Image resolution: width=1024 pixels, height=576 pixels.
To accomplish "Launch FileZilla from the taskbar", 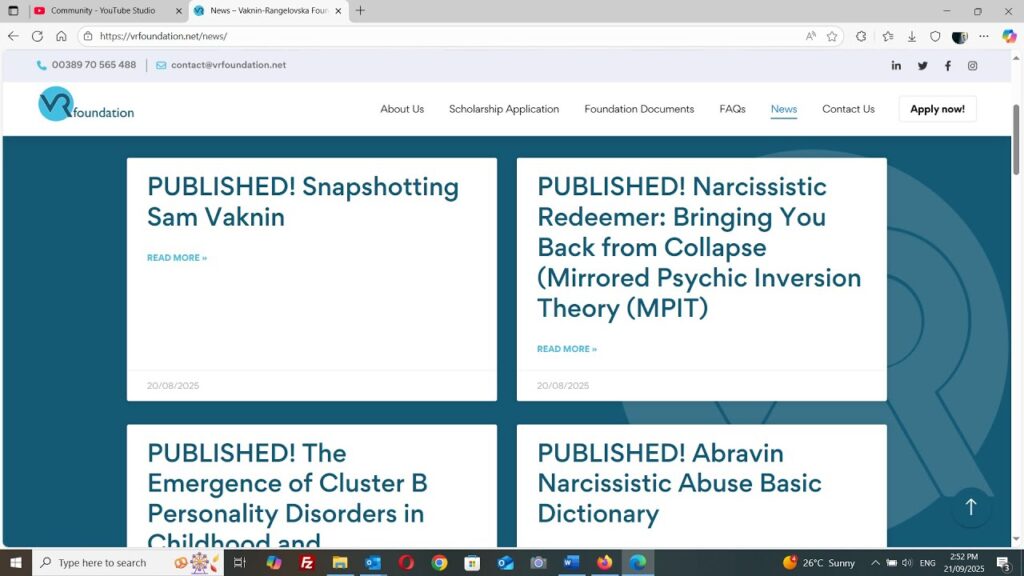I will (307, 563).
